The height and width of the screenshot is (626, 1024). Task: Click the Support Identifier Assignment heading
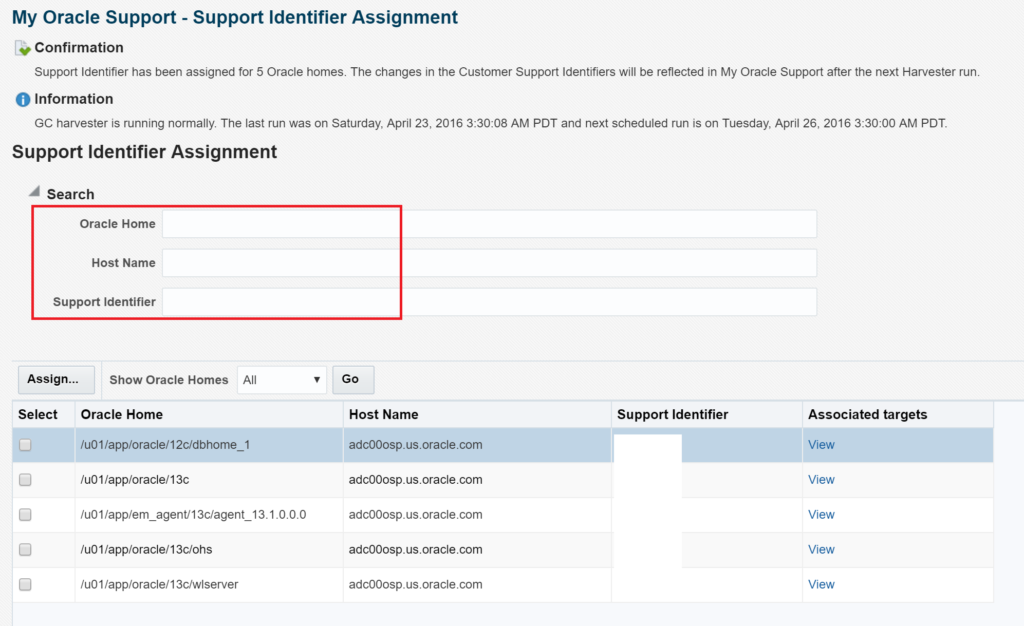144,152
